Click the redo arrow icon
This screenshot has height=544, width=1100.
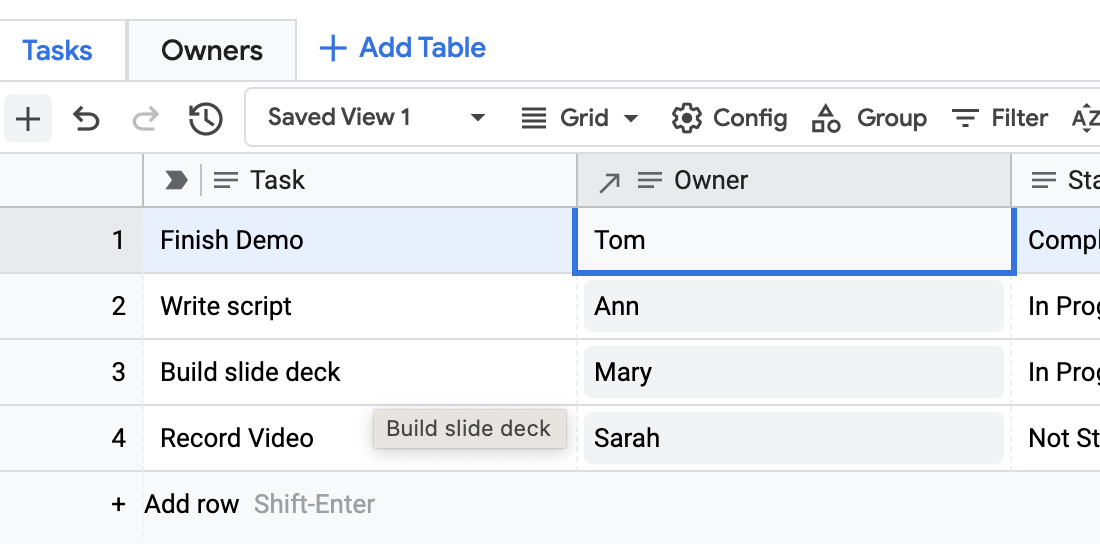pyautogui.click(x=146, y=119)
